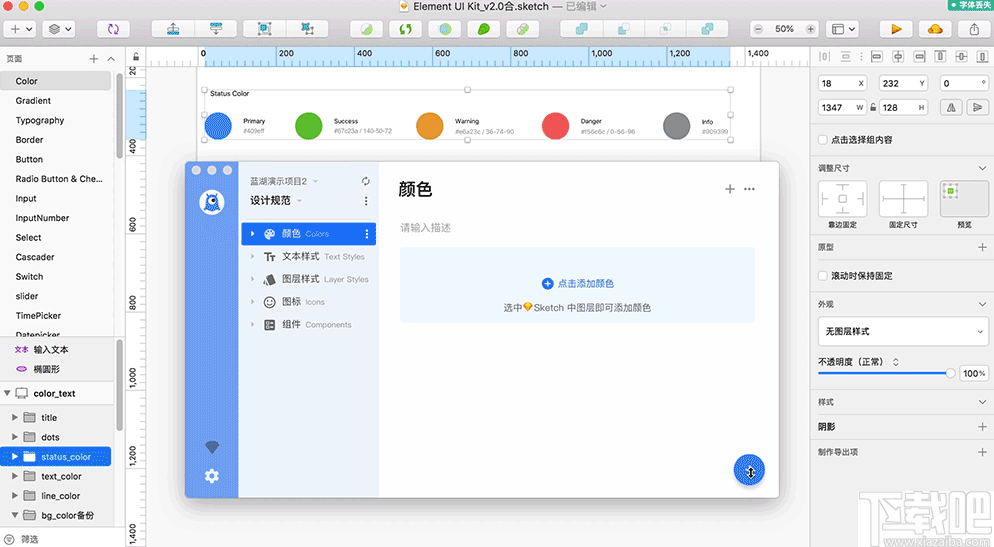Click the Group selection toolbar icon
The width and height of the screenshot is (994, 547).
pyautogui.click(x=264, y=29)
